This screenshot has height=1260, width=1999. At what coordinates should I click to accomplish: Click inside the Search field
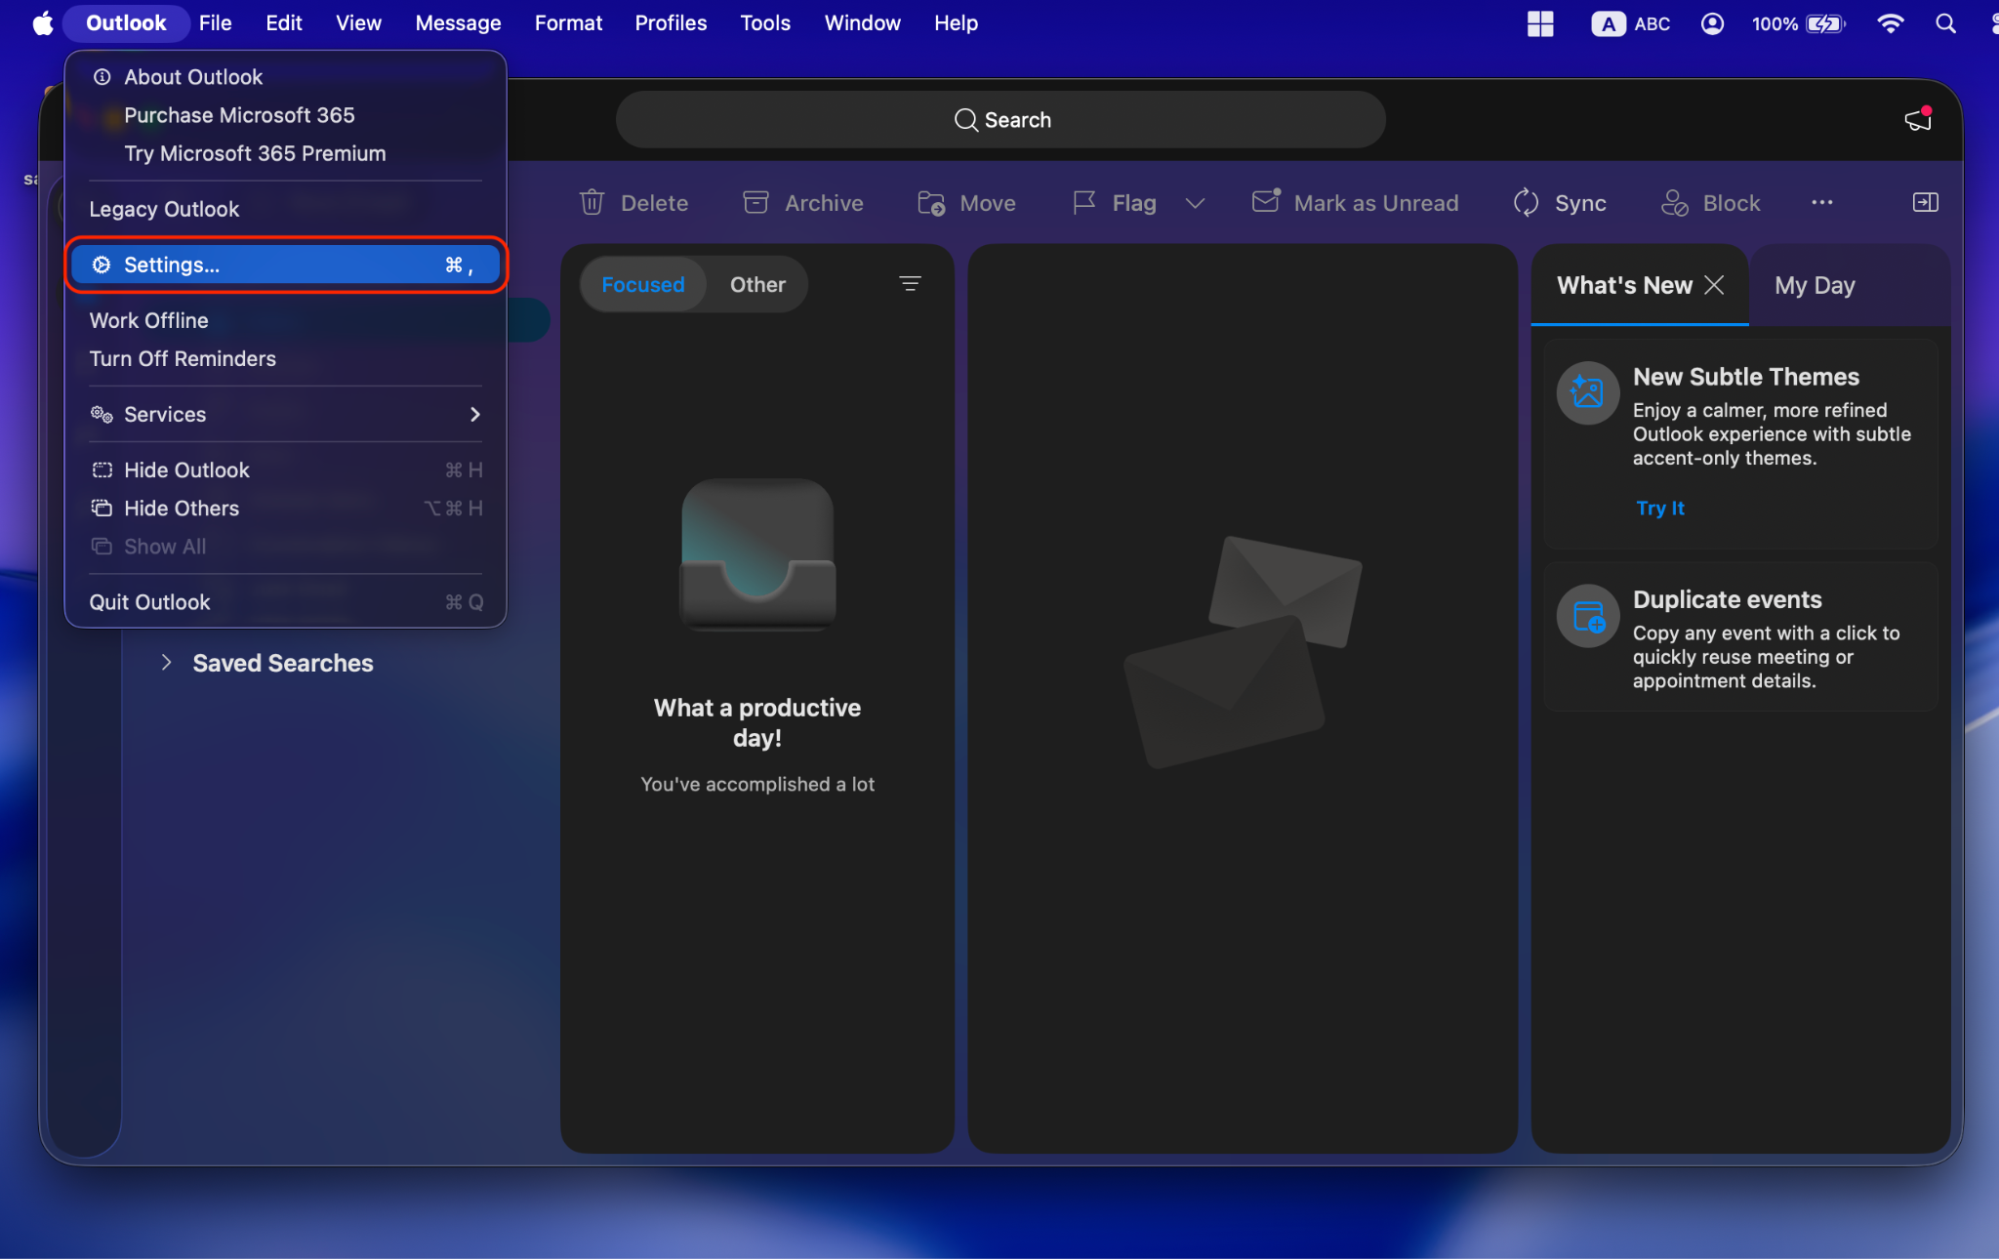1001,120
